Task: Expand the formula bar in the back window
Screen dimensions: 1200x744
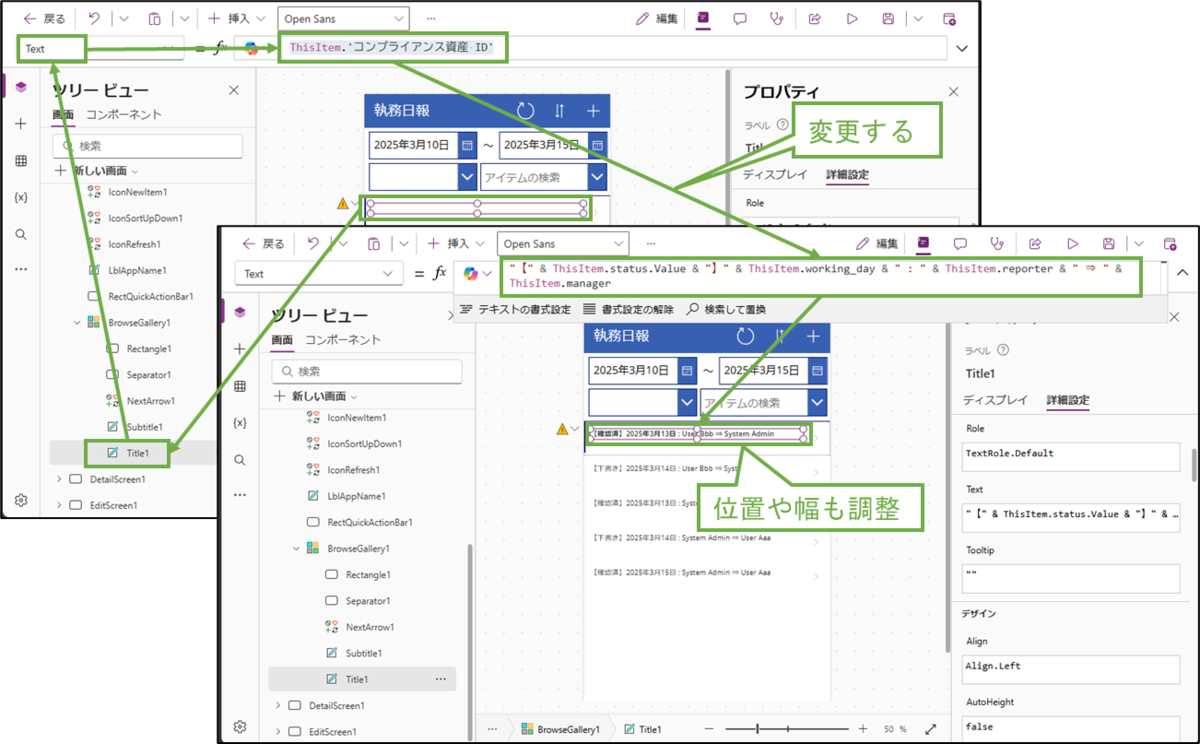Action: click(x=963, y=48)
